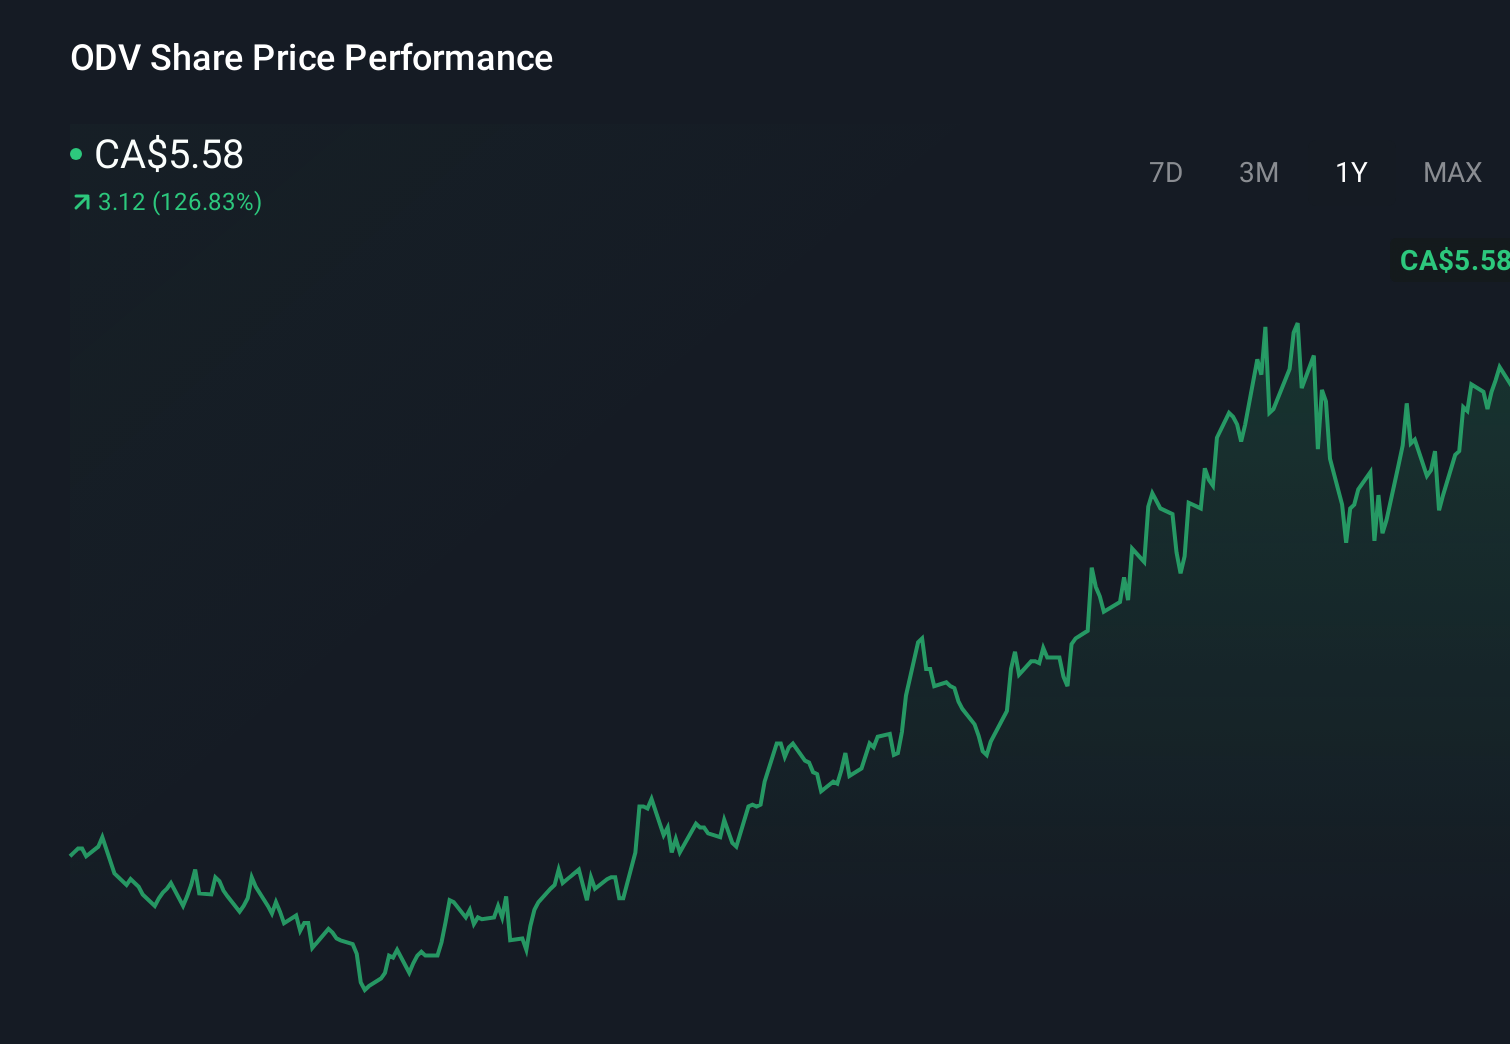Click the sharp dip after the recent peak

1345,540
